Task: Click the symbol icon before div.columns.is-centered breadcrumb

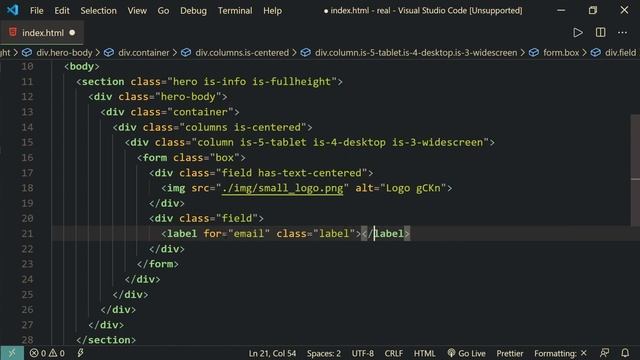Action: 186,53
